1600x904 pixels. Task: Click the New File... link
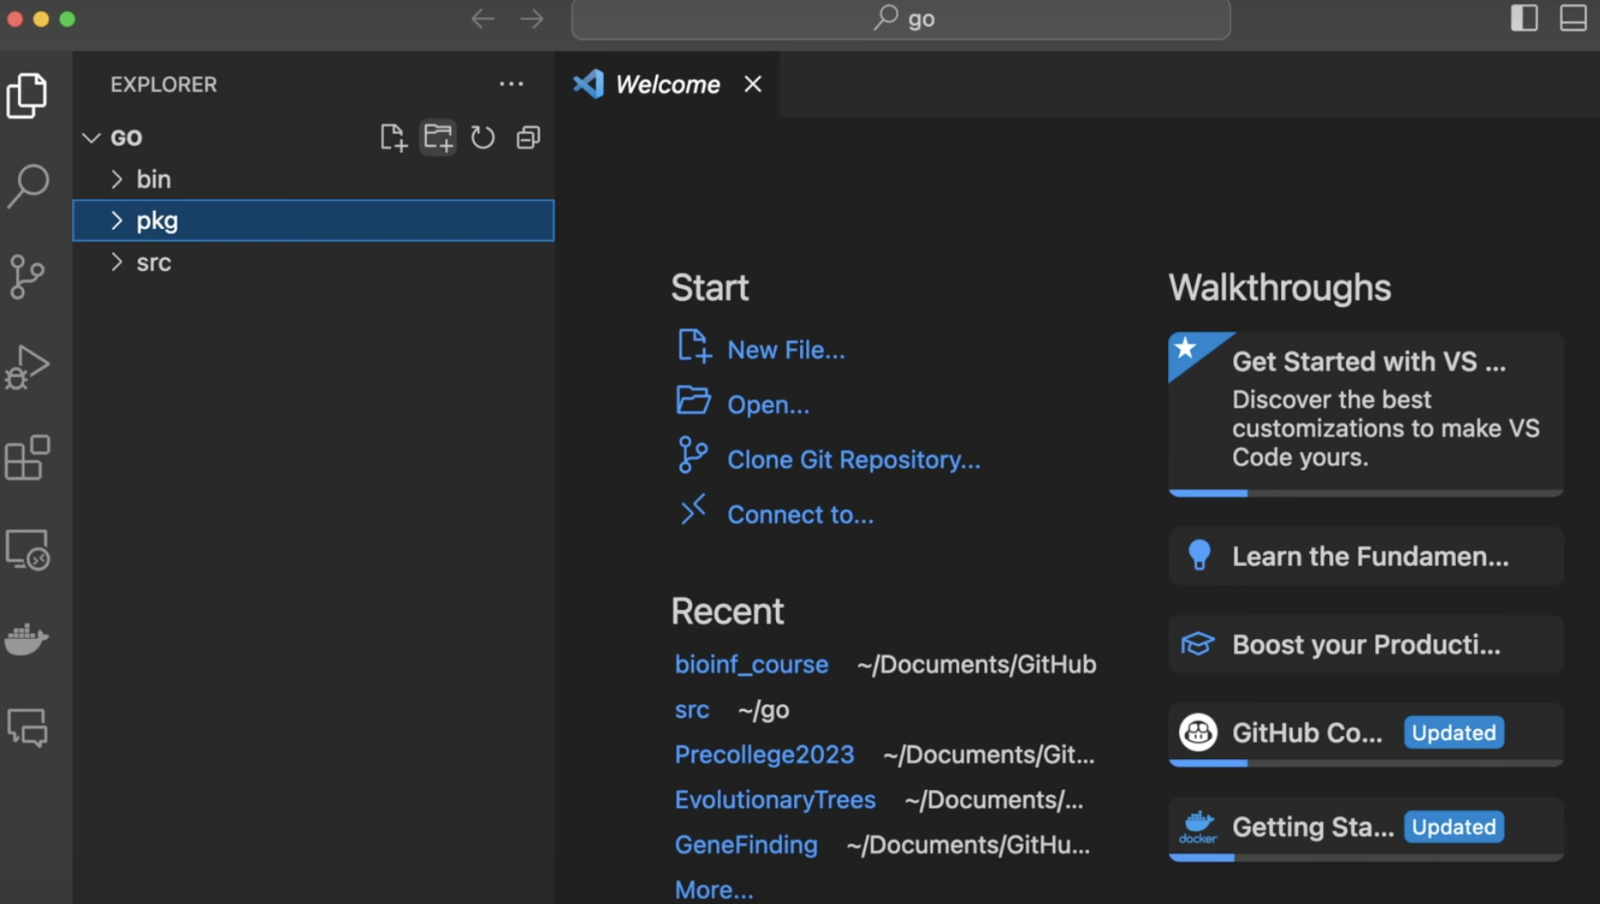(786, 350)
